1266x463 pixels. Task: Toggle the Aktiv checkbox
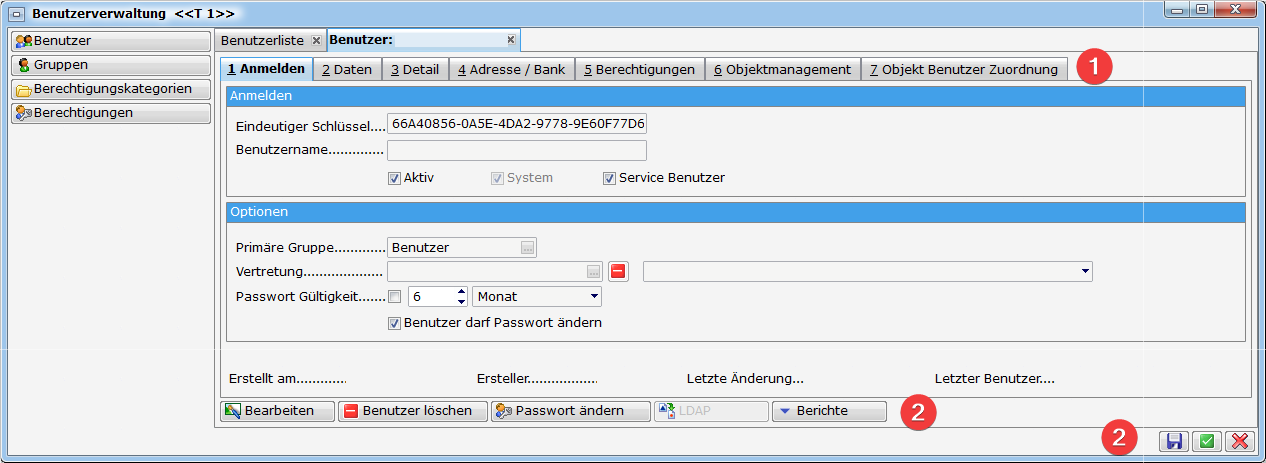(394, 178)
